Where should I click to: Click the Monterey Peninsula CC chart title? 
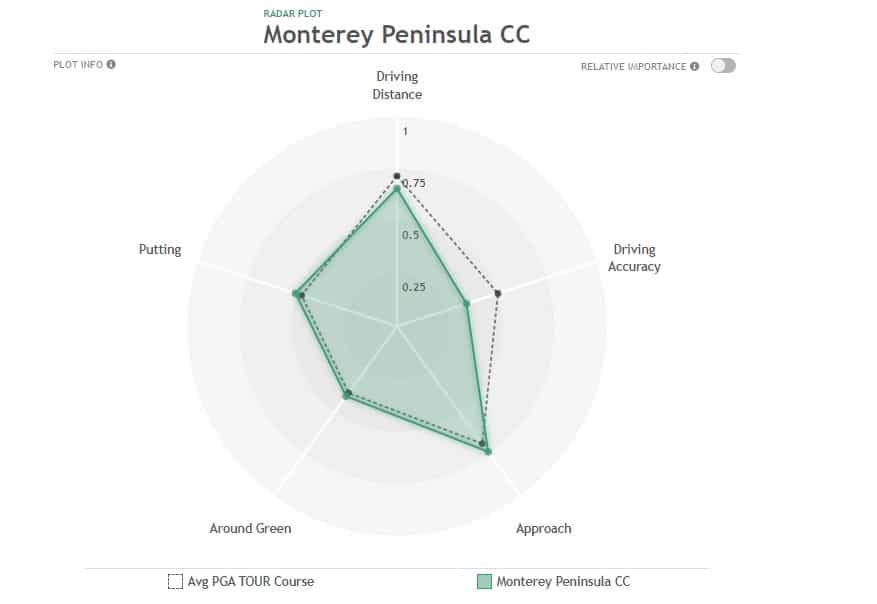(x=397, y=35)
